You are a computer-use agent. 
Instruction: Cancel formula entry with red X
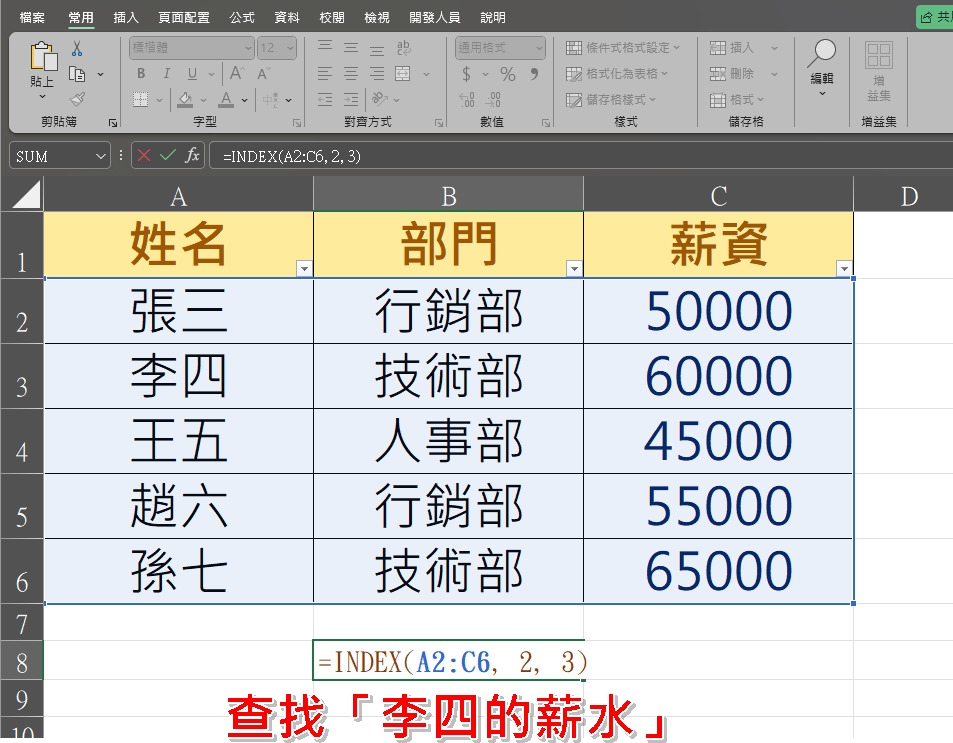(145, 156)
